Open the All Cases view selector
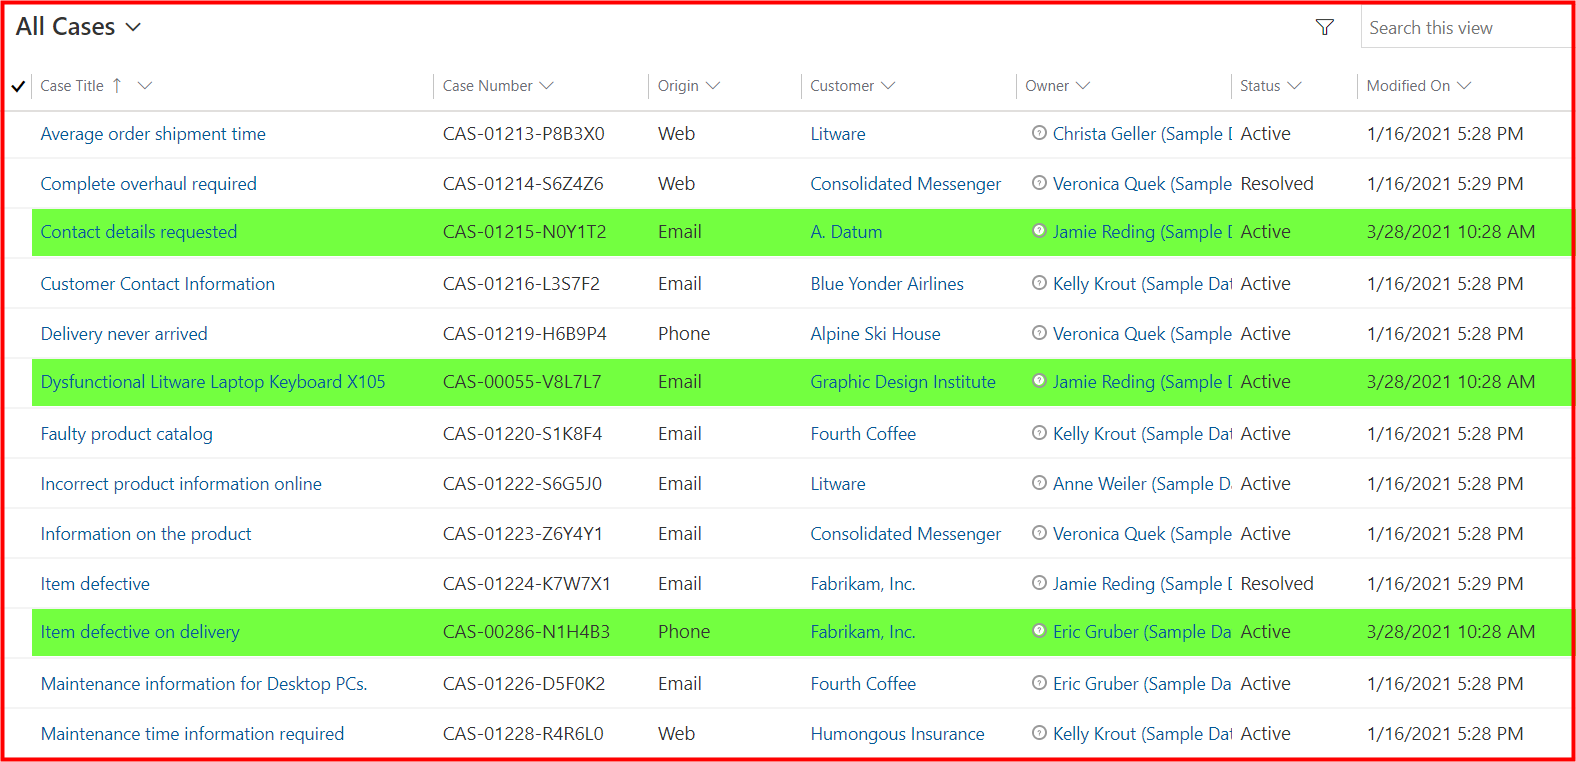 [x=78, y=27]
